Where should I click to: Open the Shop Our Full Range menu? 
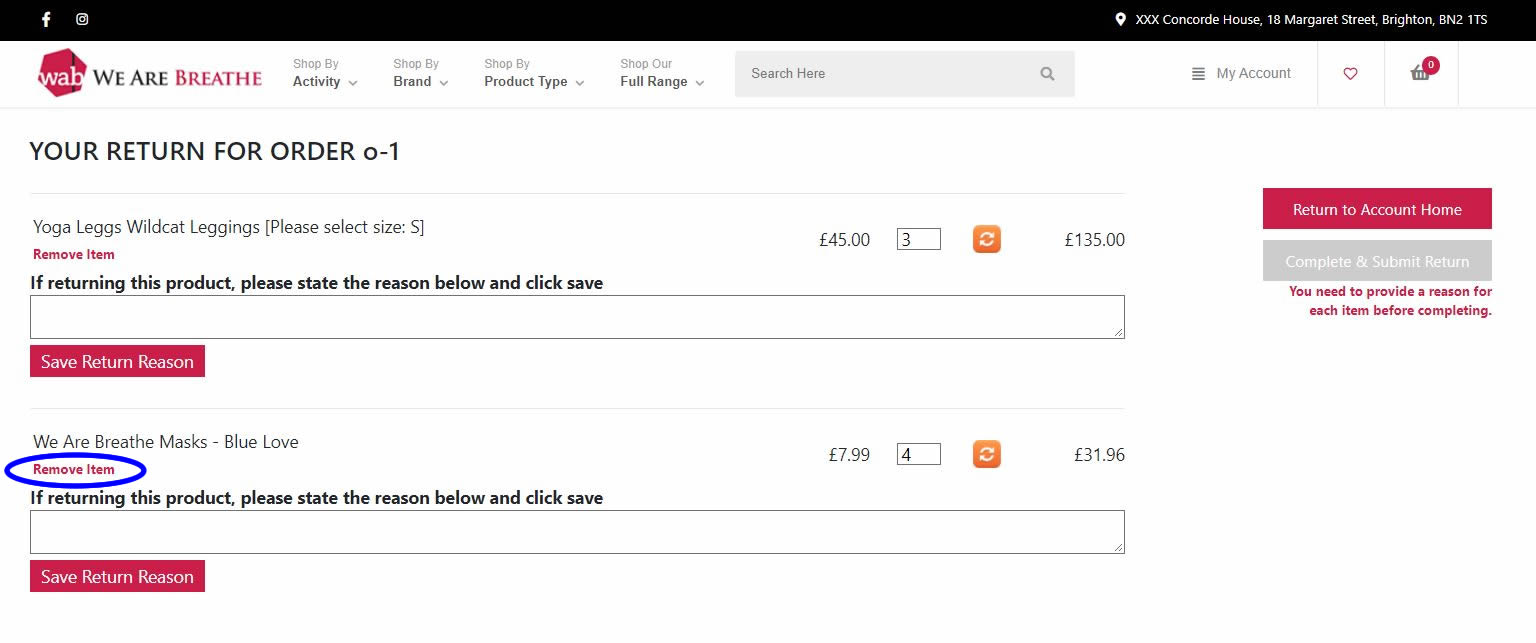tap(662, 73)
